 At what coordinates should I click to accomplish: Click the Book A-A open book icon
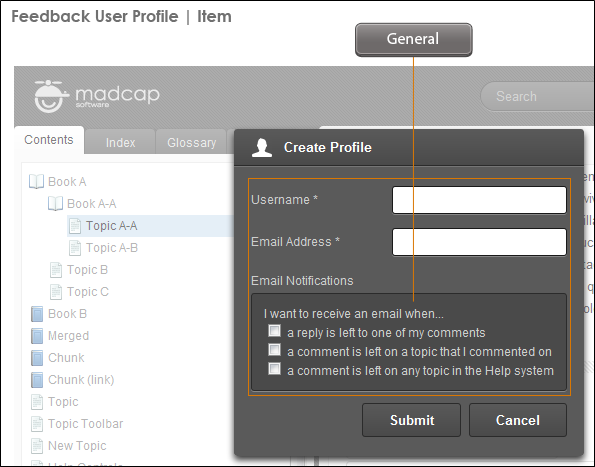(55, 204)
